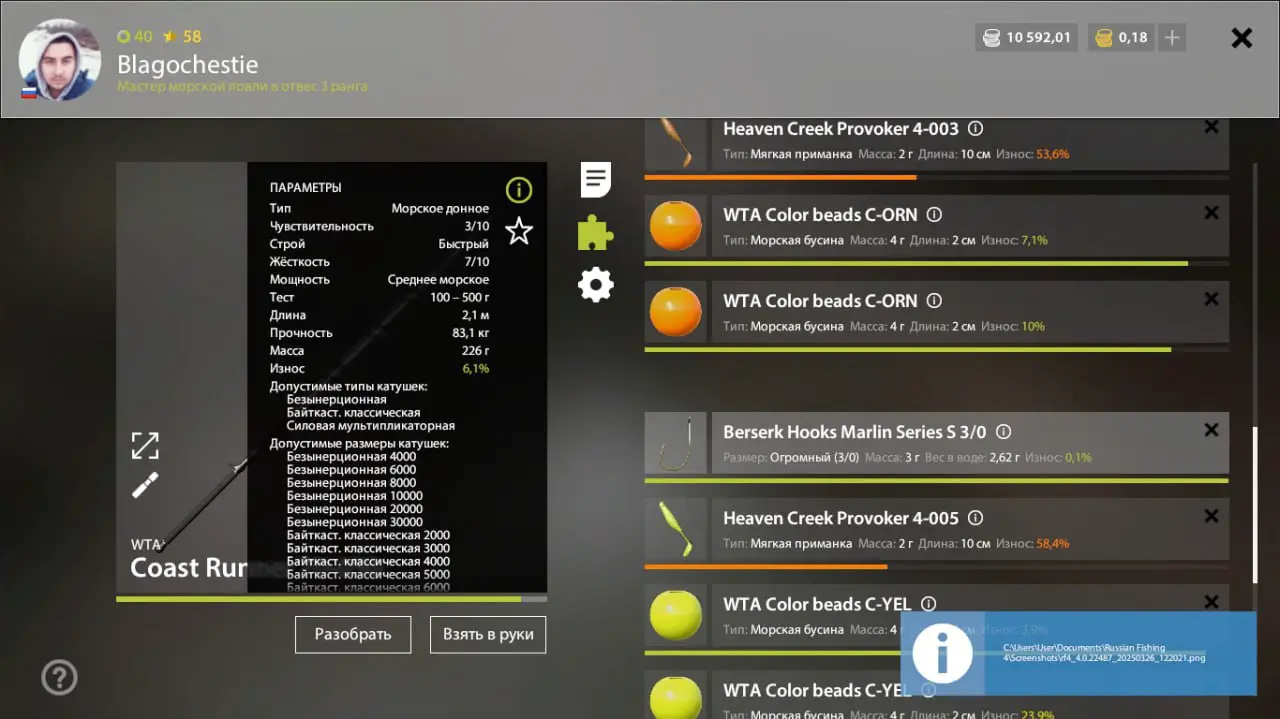This screenshot has height=719, width=1280.
Task: Select the first yellow C-YEL bead thumbnail
Action: [675, 615]
